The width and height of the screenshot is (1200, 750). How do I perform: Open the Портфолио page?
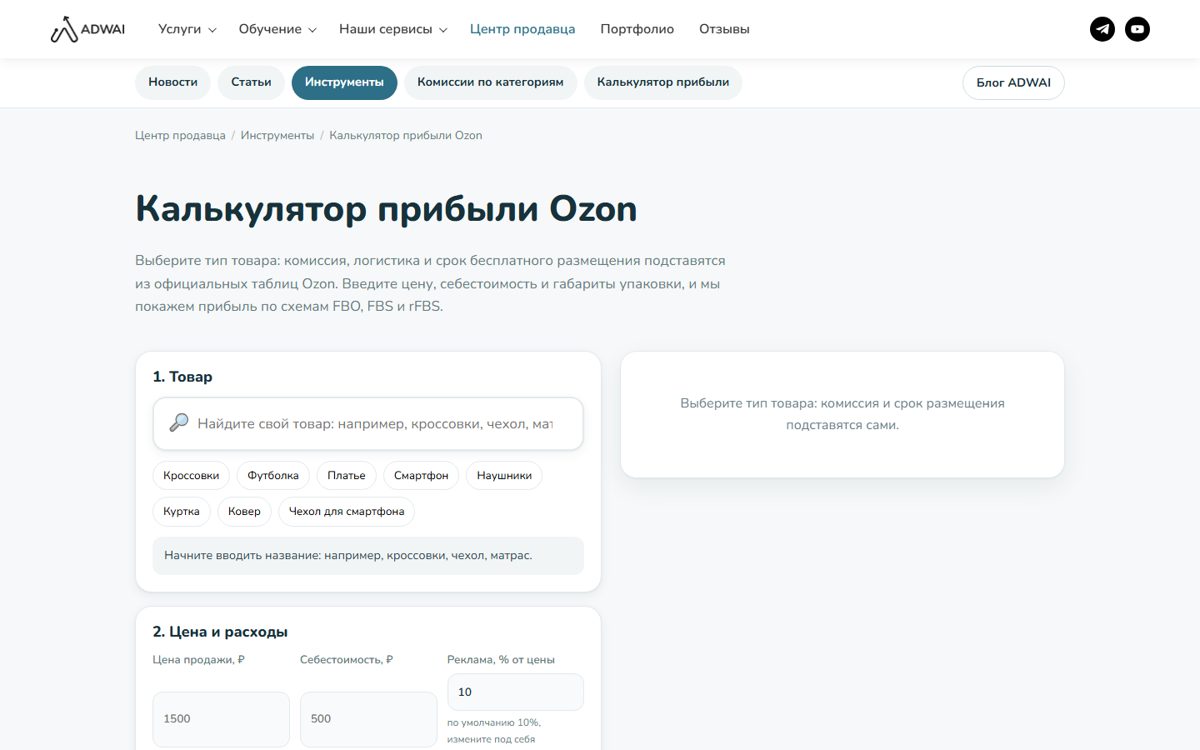(637, 29)
